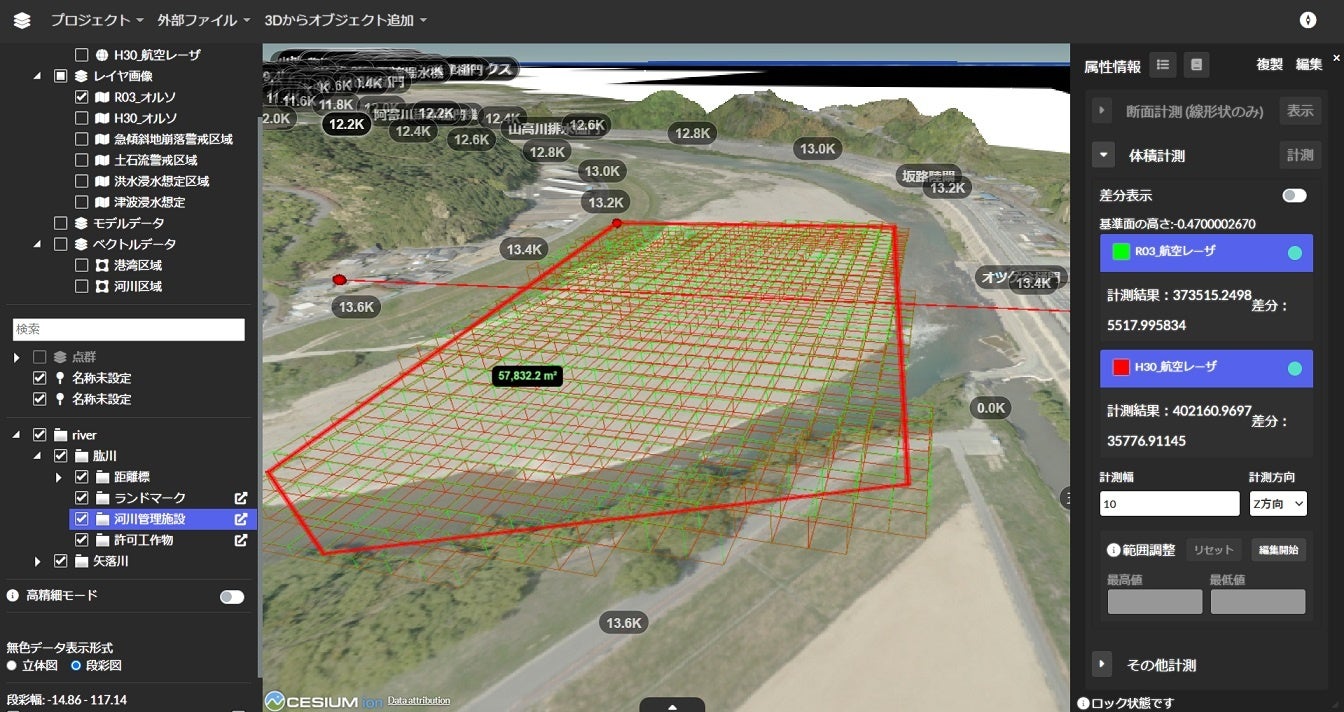Expand 点群 tree node
1344x712 pixels.
coord(16,357)
